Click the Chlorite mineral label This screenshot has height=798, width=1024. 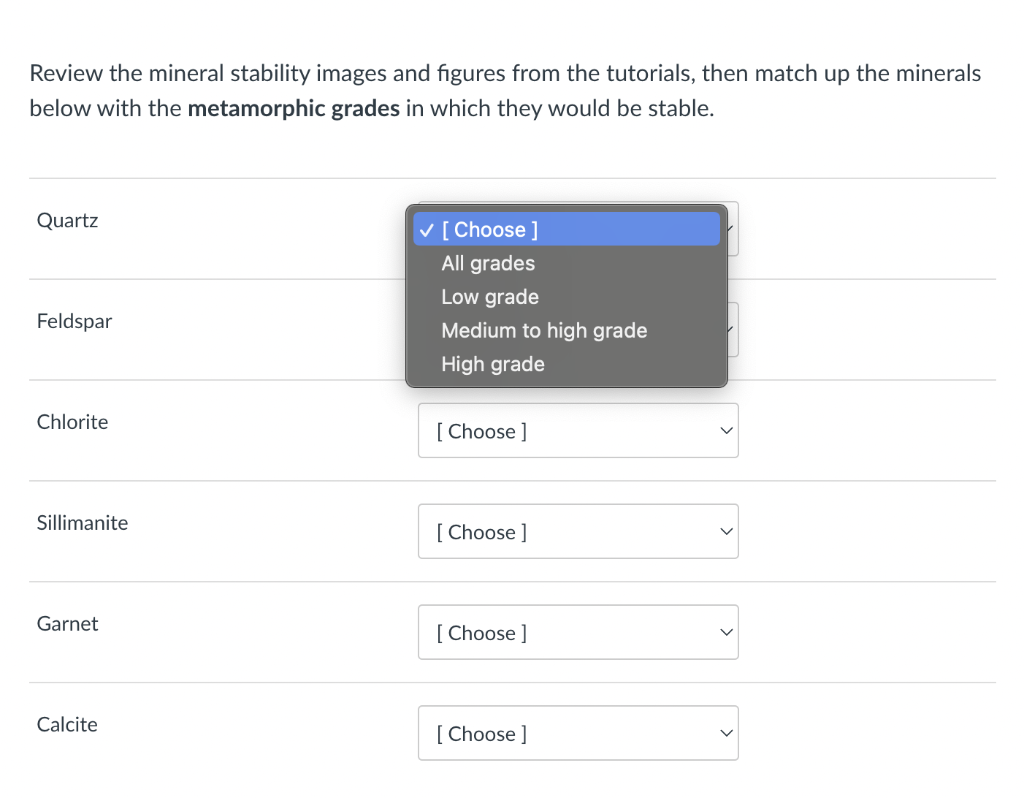point(72,422)
